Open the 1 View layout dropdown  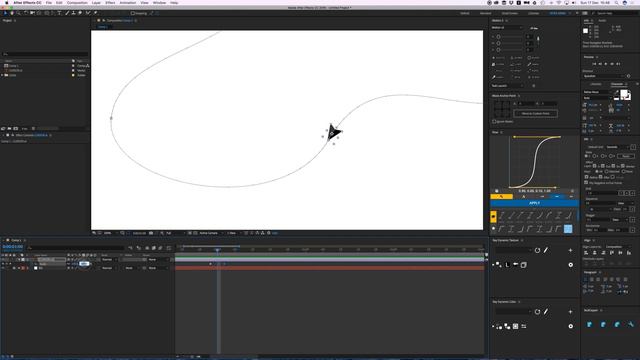click(232, 233)
